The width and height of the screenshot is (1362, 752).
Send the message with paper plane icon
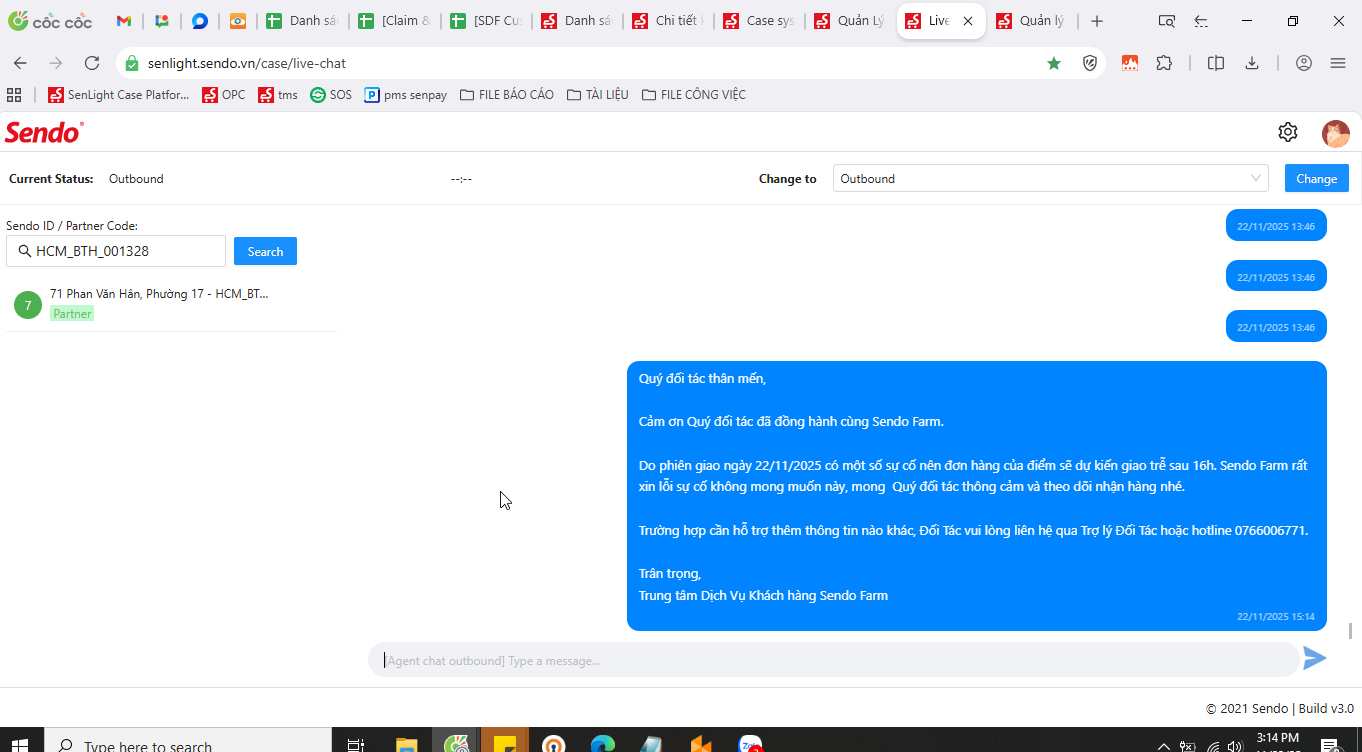(x=1315, y=658)
